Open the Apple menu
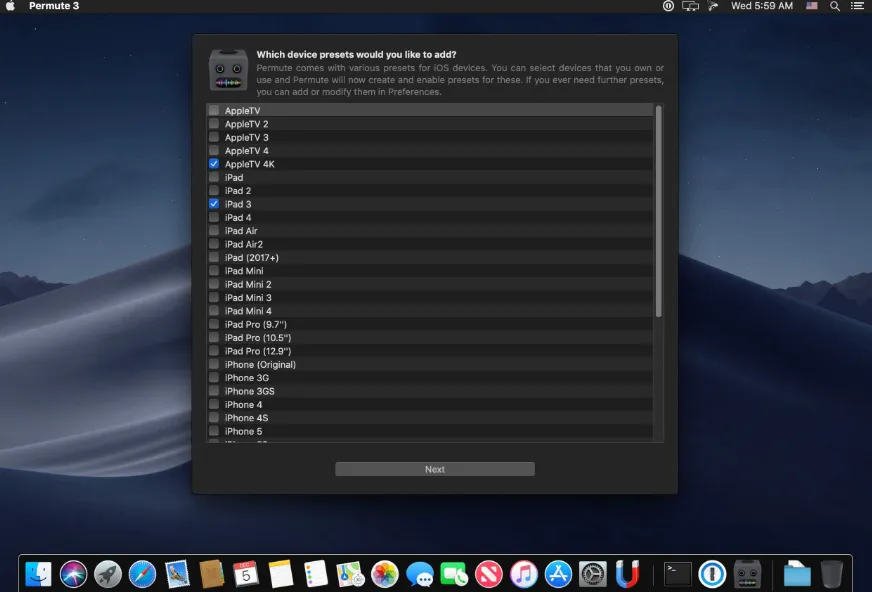The height and width of the screenshot is (592, 872). 10,6
